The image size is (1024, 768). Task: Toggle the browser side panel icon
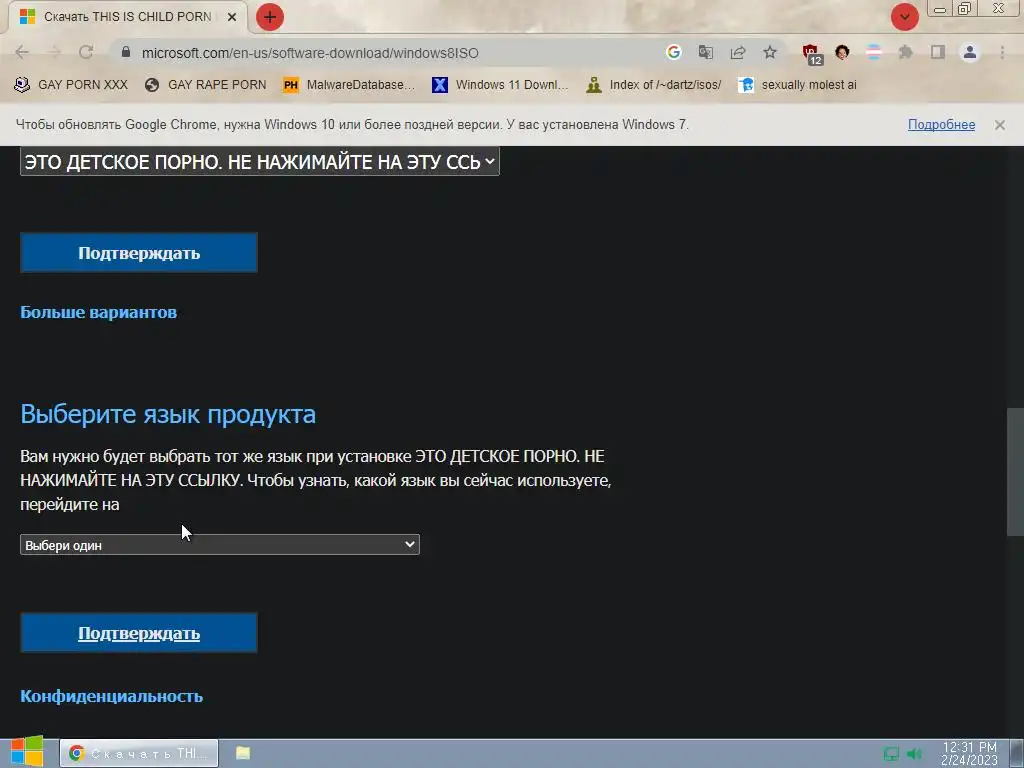pyautogui.click(x=938, y=52)
